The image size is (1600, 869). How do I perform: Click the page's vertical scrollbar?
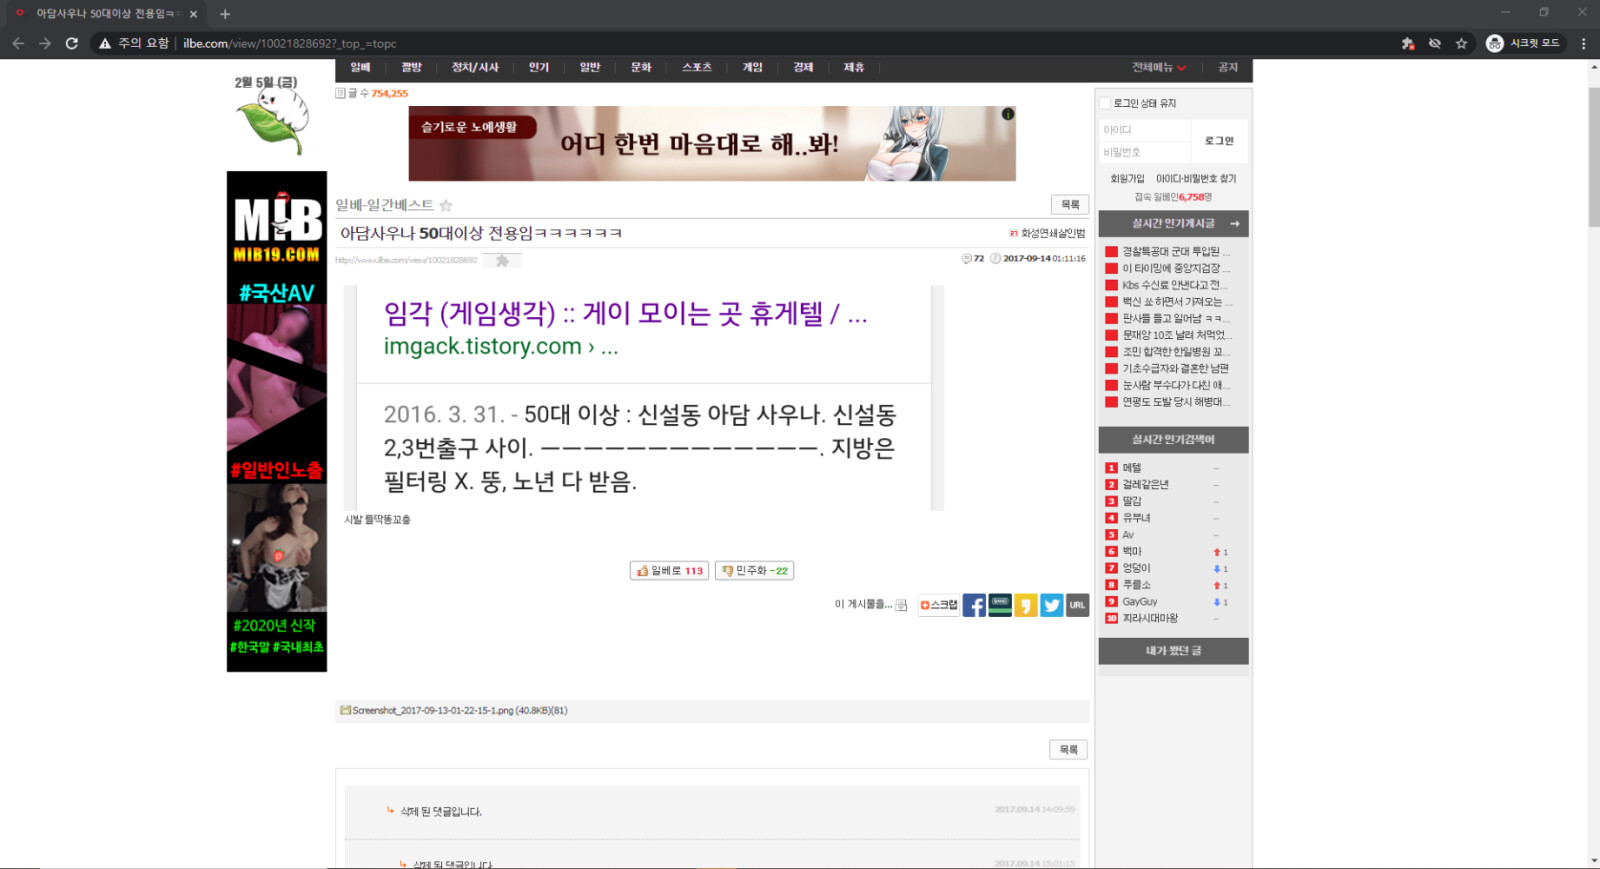pyautogui.click(x=1593, y=160)
